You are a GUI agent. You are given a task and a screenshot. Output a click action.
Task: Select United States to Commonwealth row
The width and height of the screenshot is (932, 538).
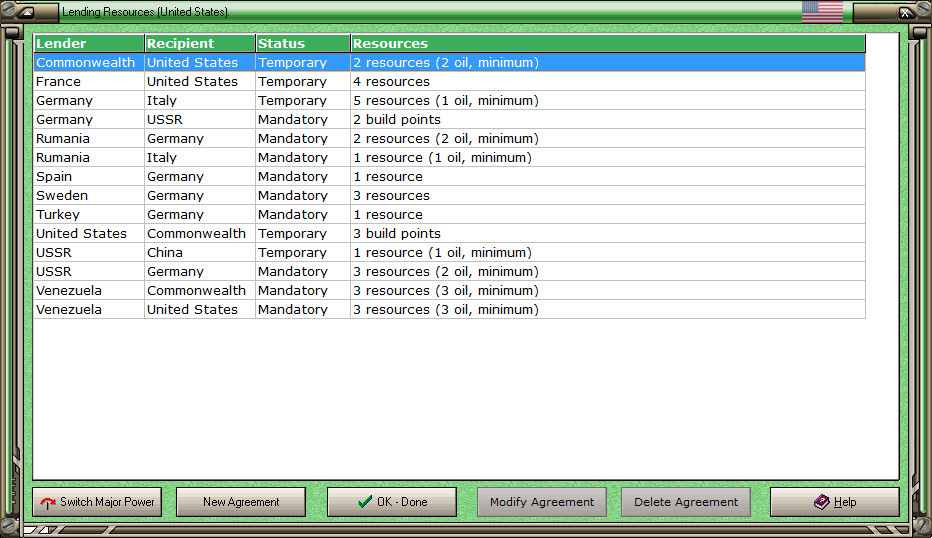(449, 234)
